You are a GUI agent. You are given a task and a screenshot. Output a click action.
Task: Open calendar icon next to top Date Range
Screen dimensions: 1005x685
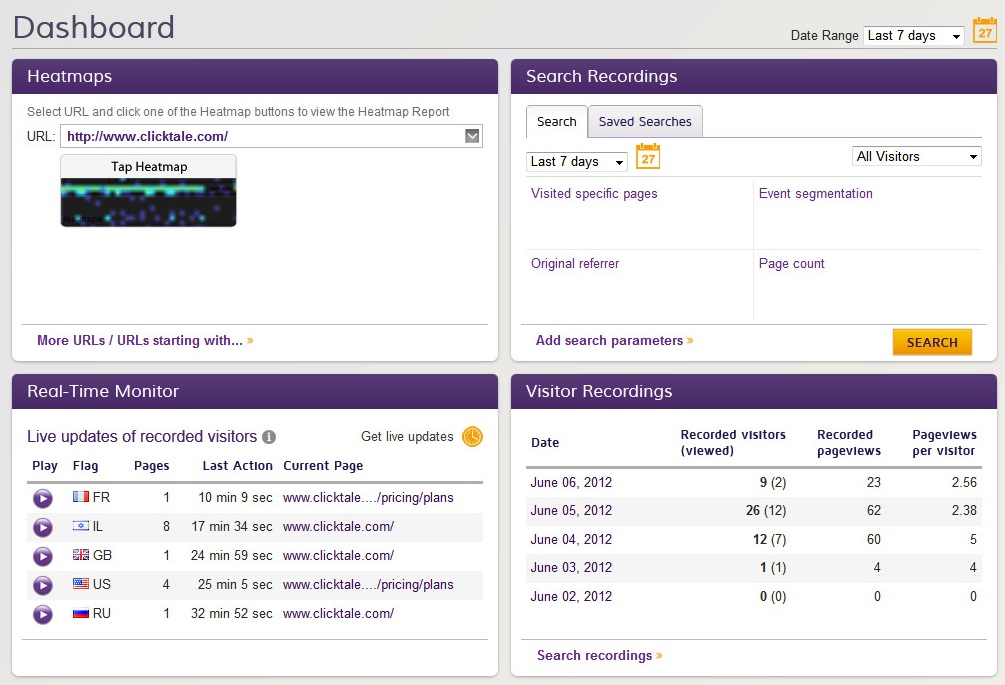(984, 31)
